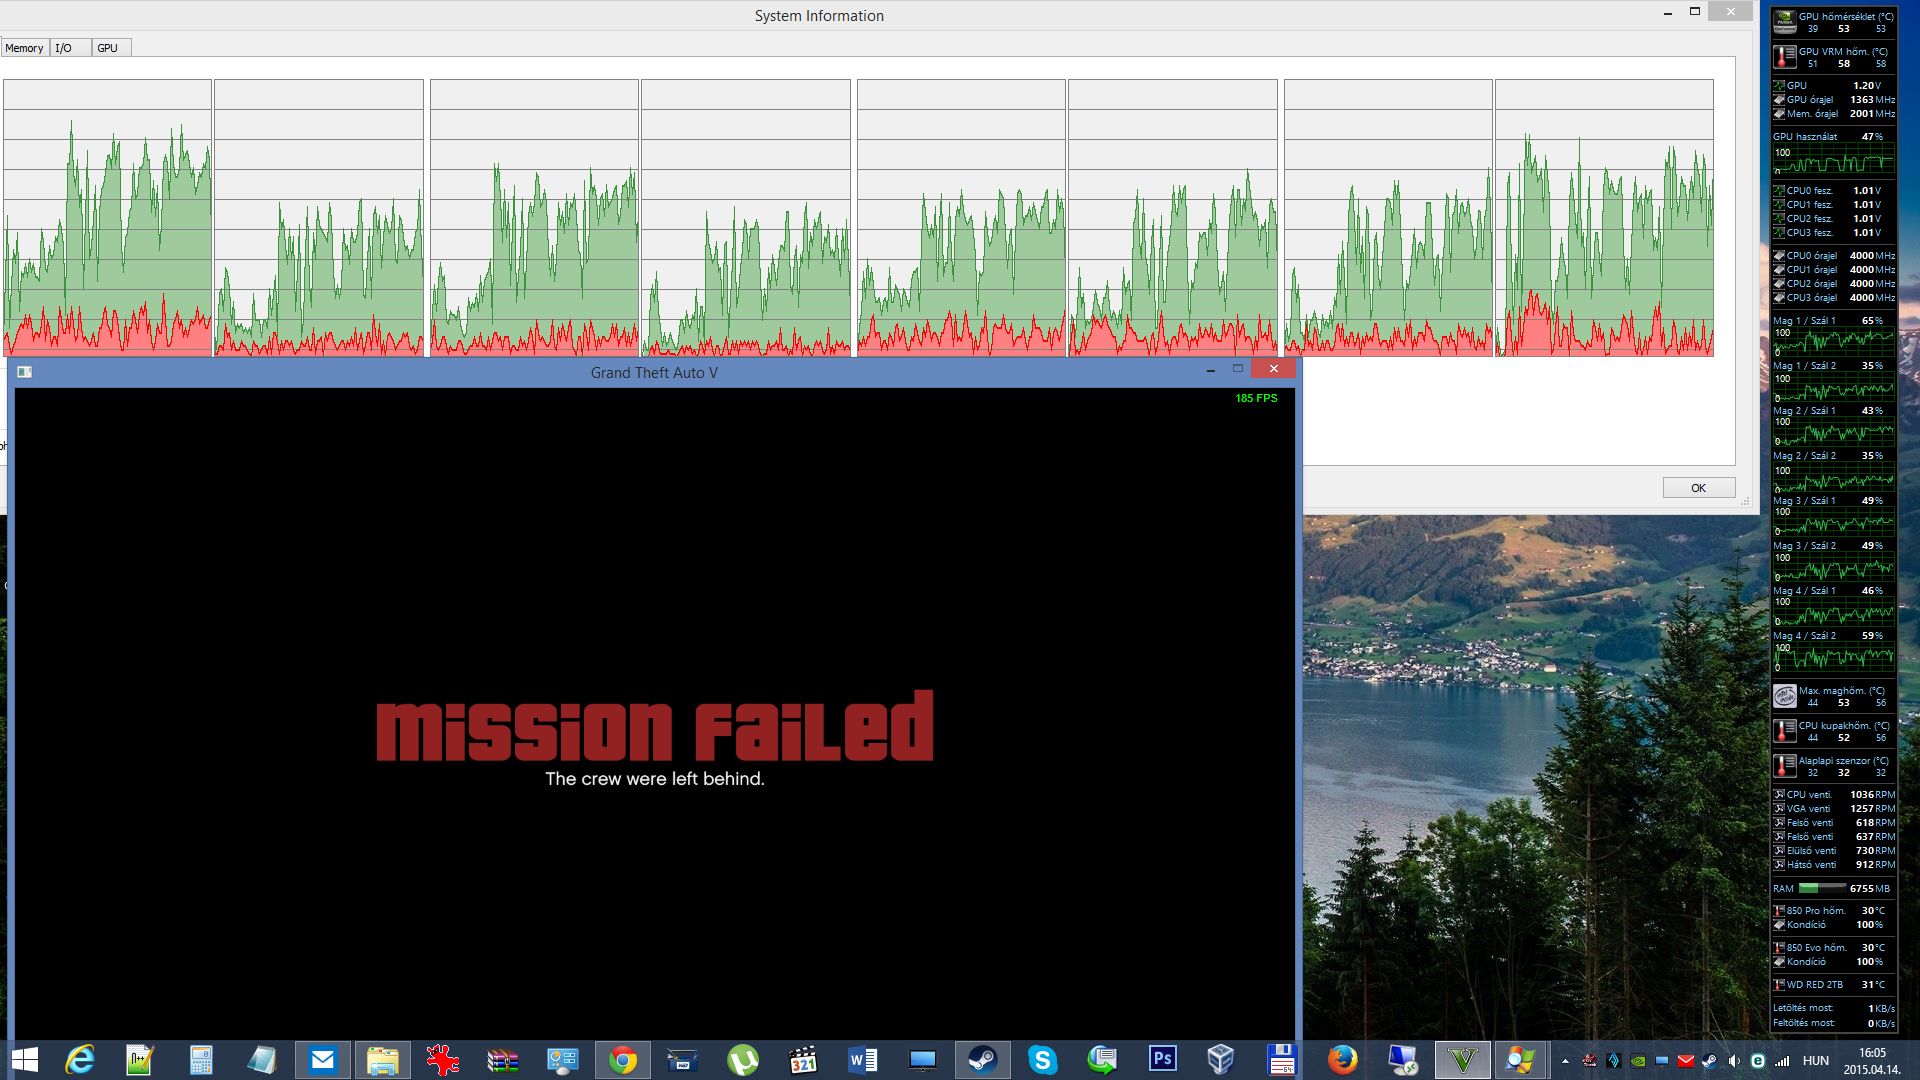Click the 'GPU hőmérséklet' gadget entry
Viewport: 1920px width, 1080px height.
1834,22
